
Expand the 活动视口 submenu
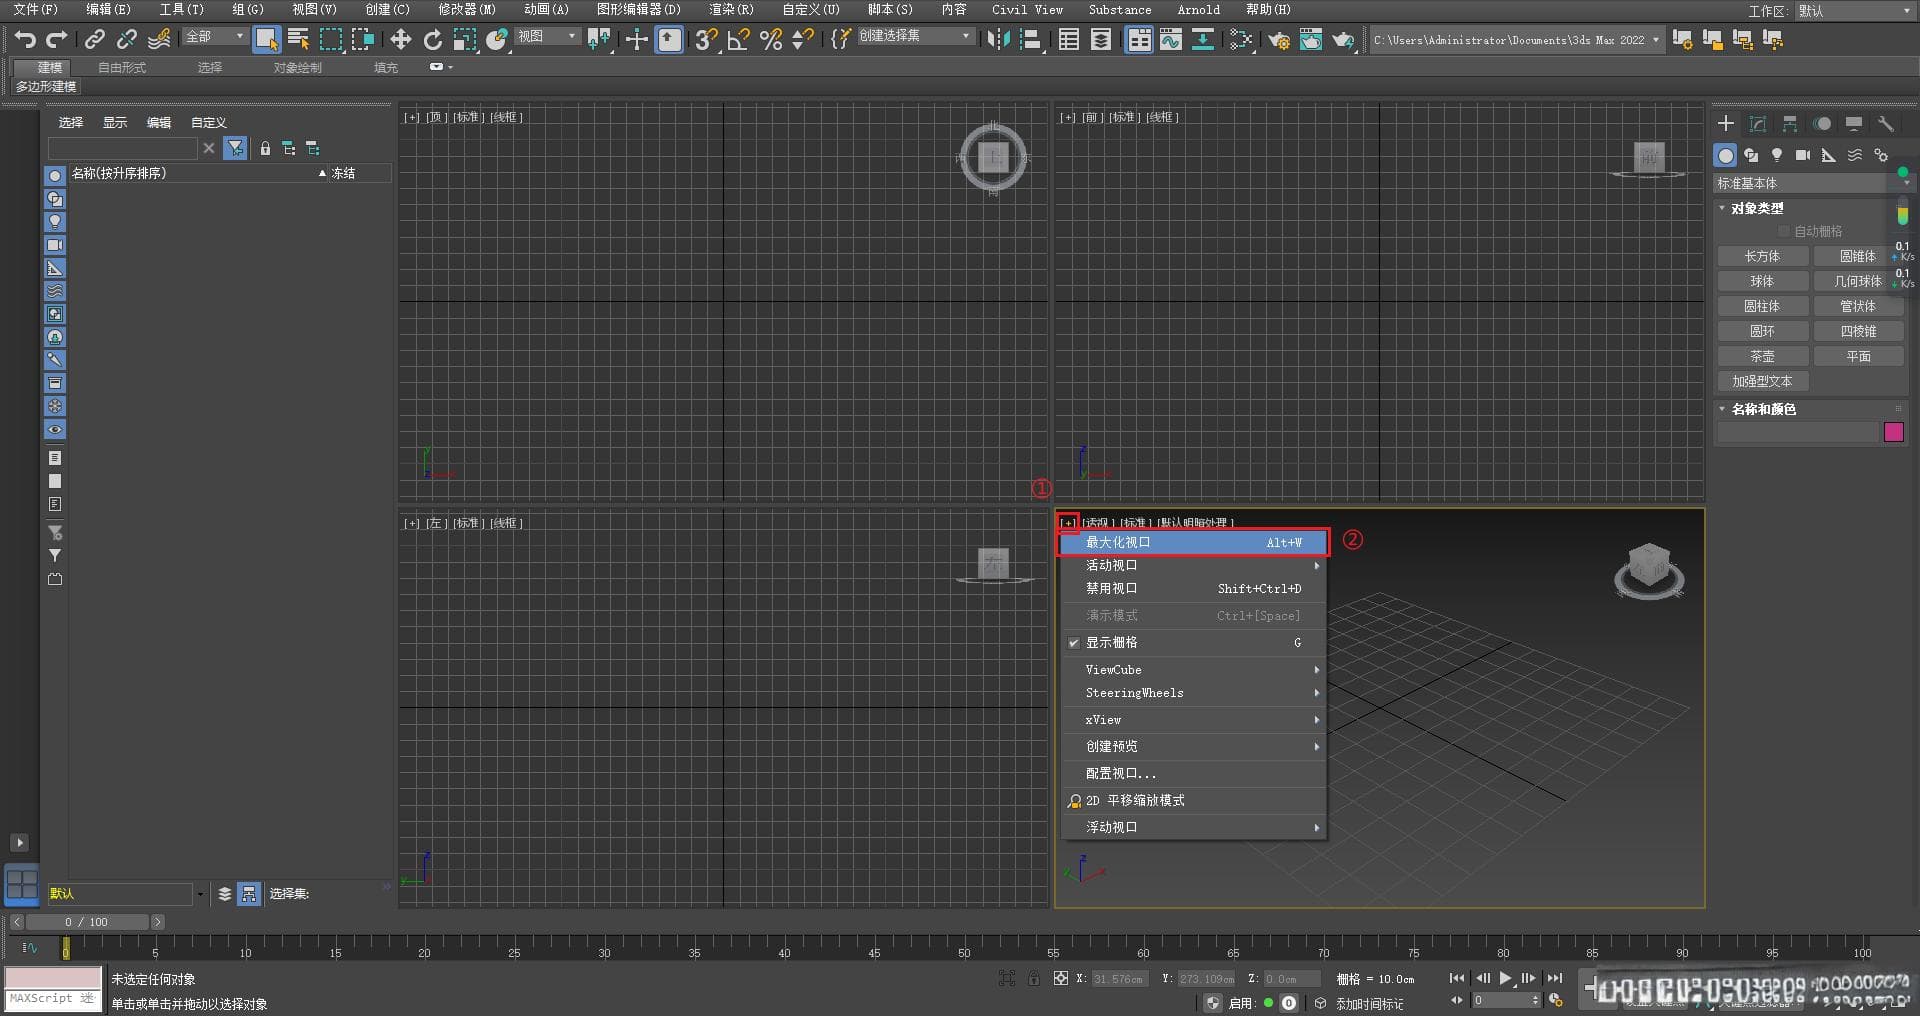pos(1193,565)
